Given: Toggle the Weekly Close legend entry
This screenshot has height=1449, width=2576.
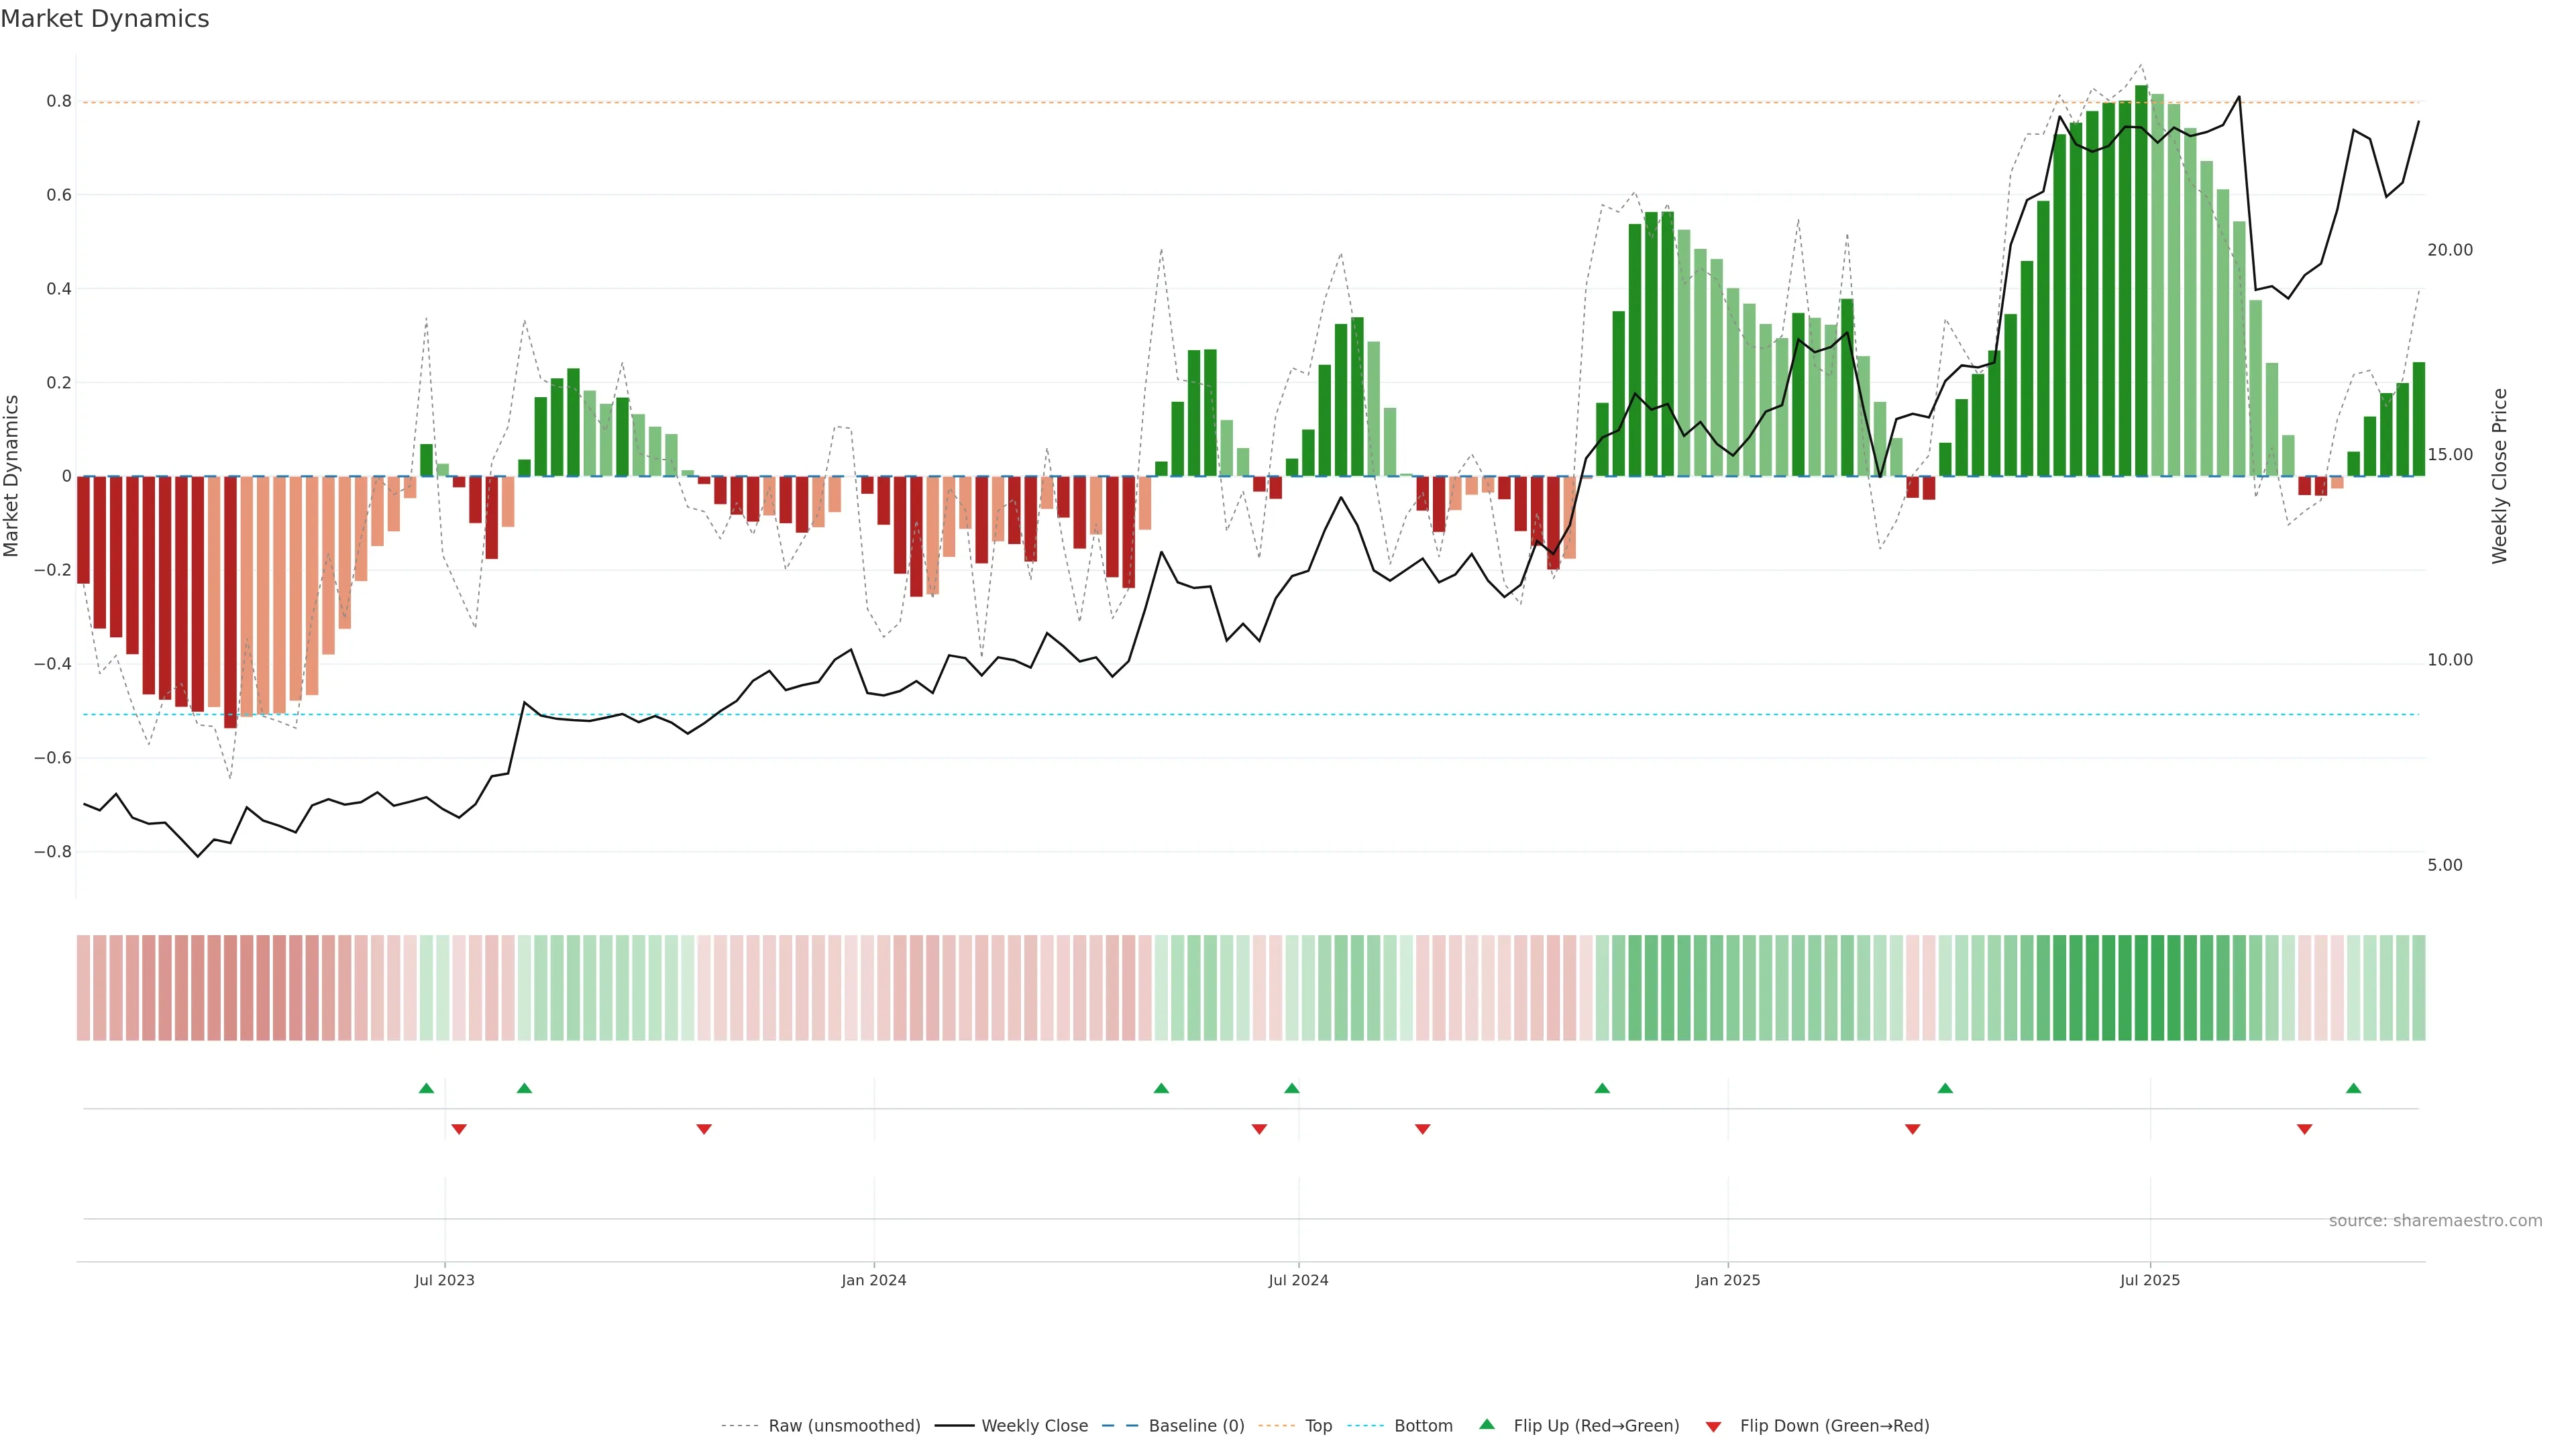Looking at the screenshot, I should (x=1034, y=1426).
